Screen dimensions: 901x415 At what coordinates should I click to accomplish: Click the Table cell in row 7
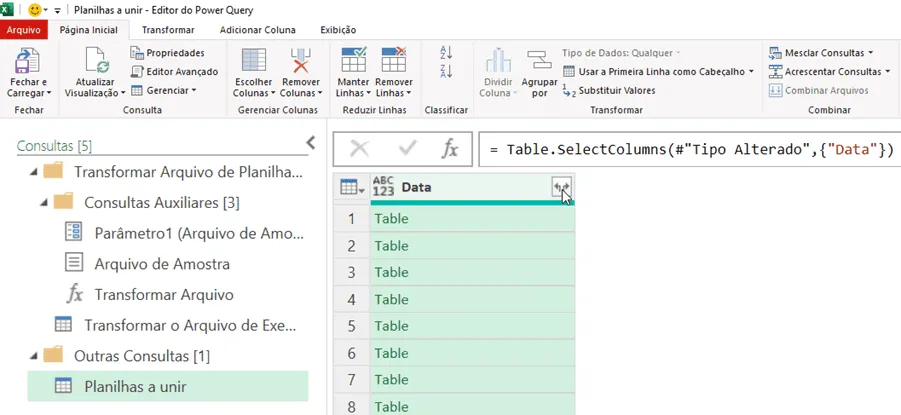[x=472, y=379]
